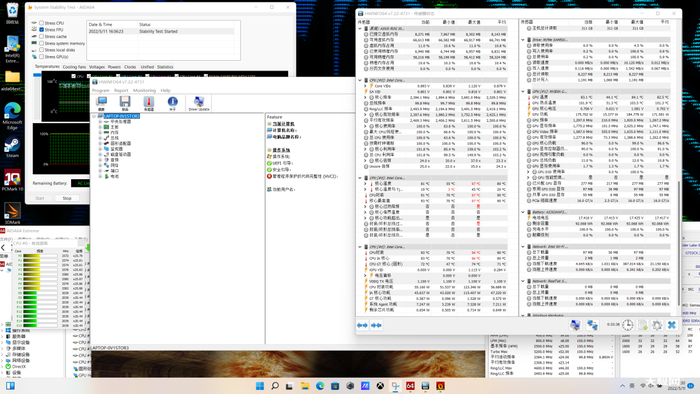This screenshot has height=394, width=700.
Task: Expand 图形适配器 node in HWiNFO tree
Action: coord(100,143)
